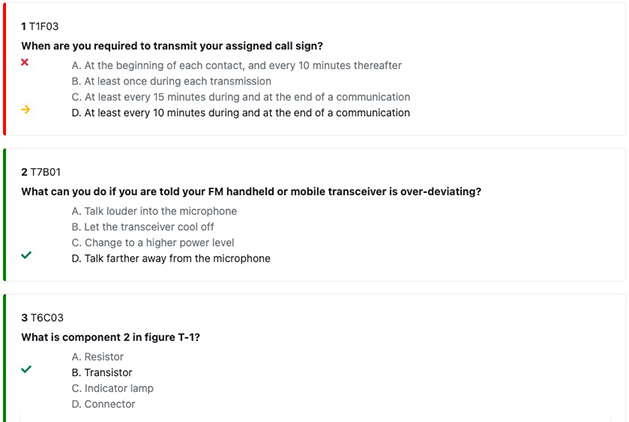Select the Indicator lamp answer
Screen dimensions: 629x422
pyautogui.click(x=112, y=388)
